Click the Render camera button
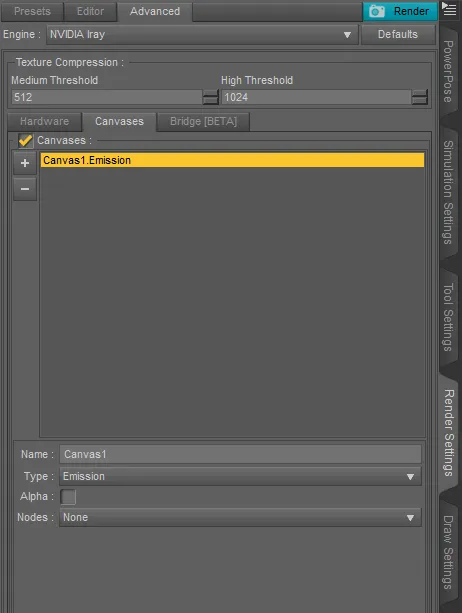The image size is (462, 613). pyautogui.click(x=400, y=11)
